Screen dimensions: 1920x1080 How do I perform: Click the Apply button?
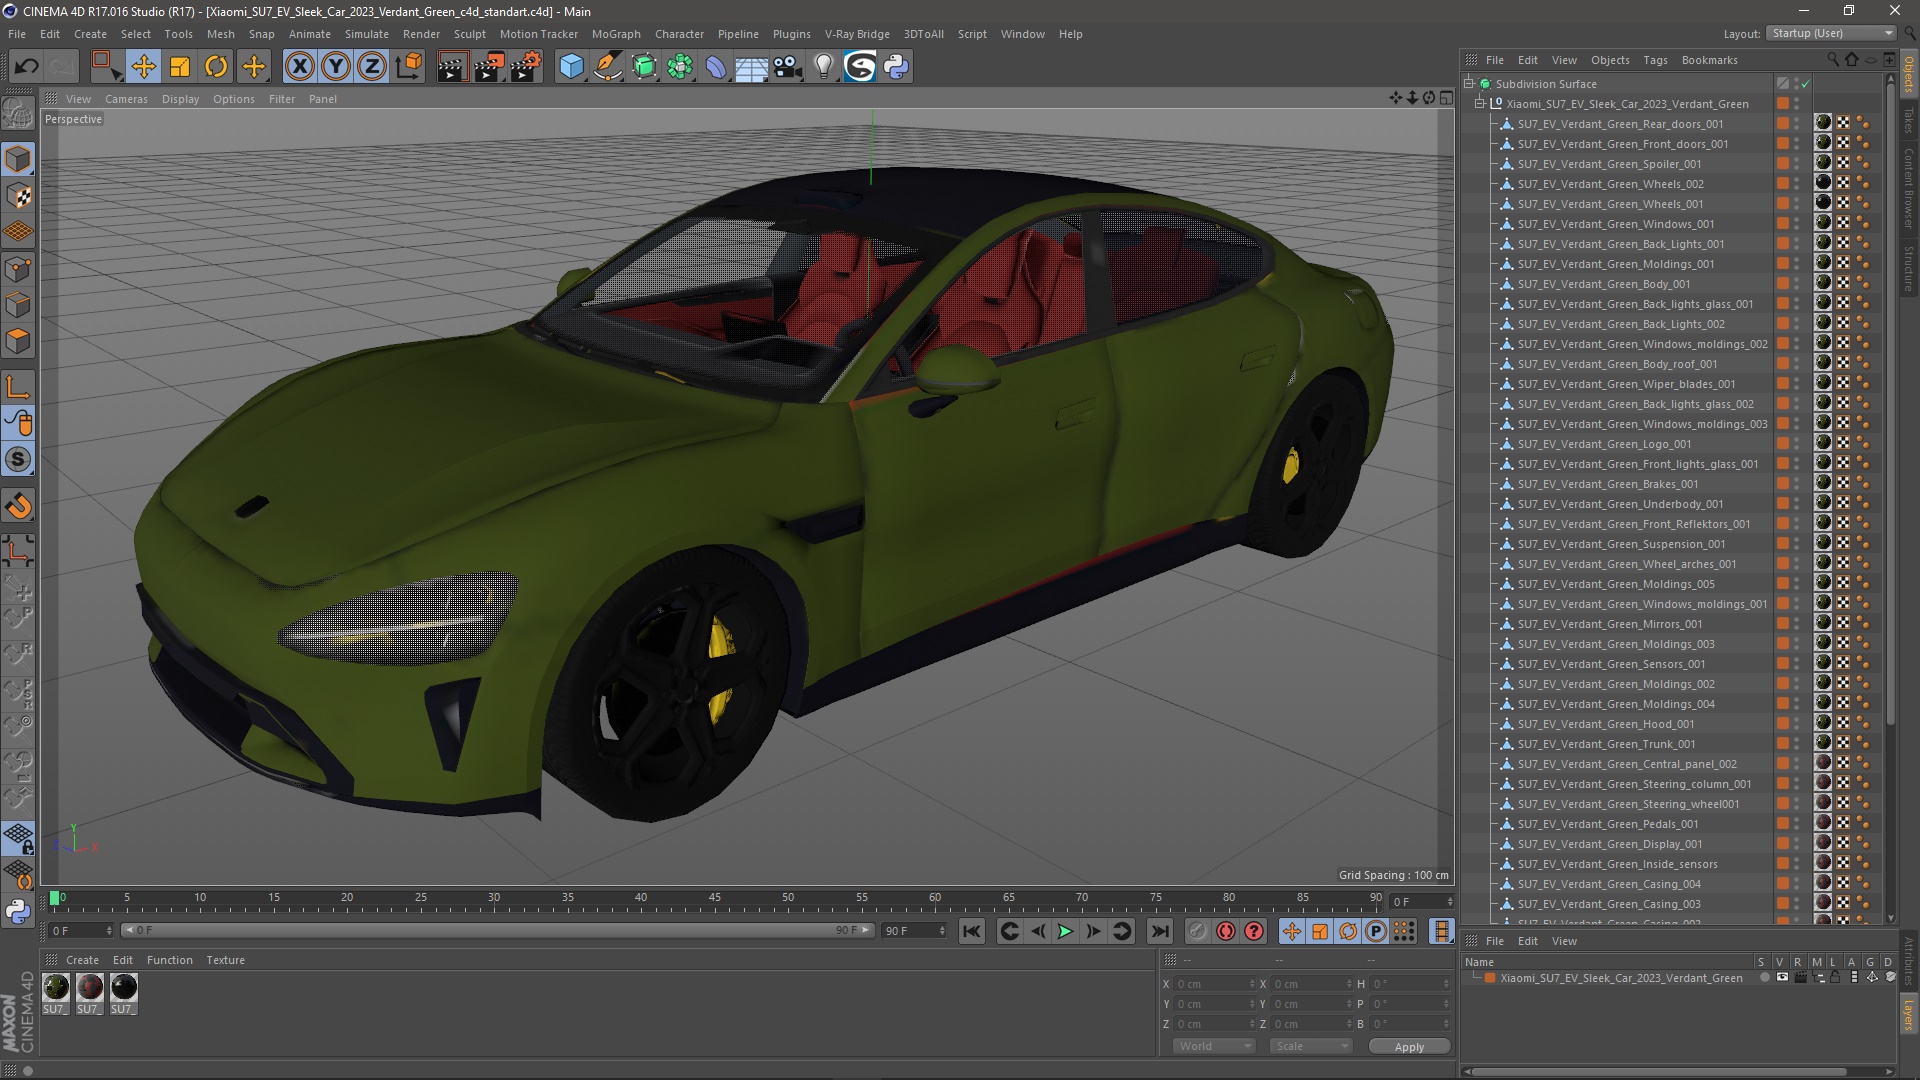[x=1409, y=1047]
